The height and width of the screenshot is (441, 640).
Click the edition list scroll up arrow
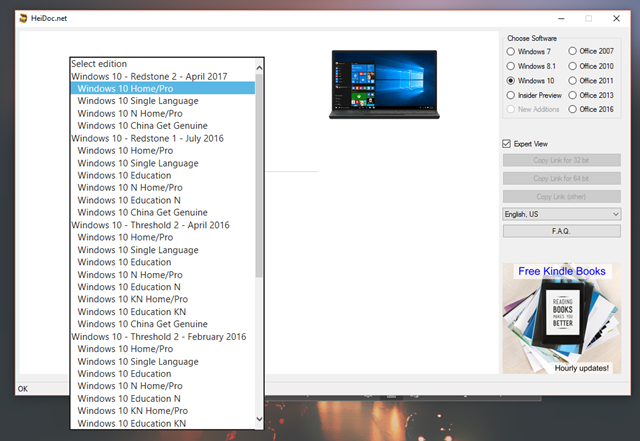tap(260, 67)
